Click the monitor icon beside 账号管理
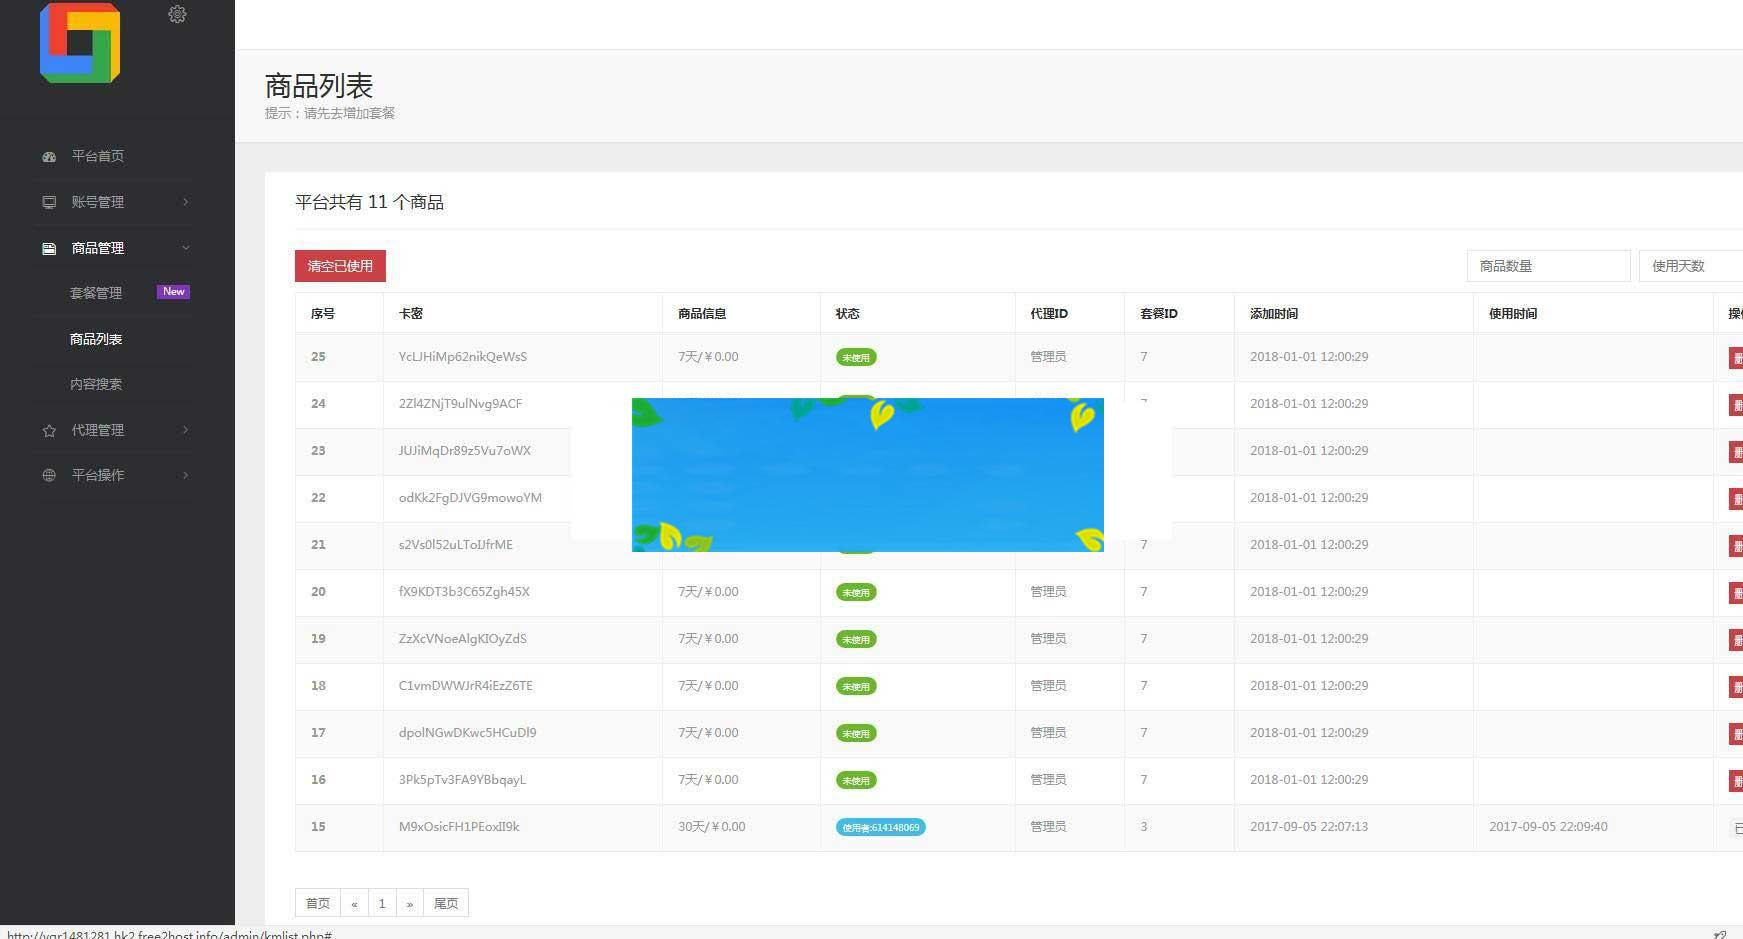The height and width of the screenshot is (939, 1743). click(49, 202)
